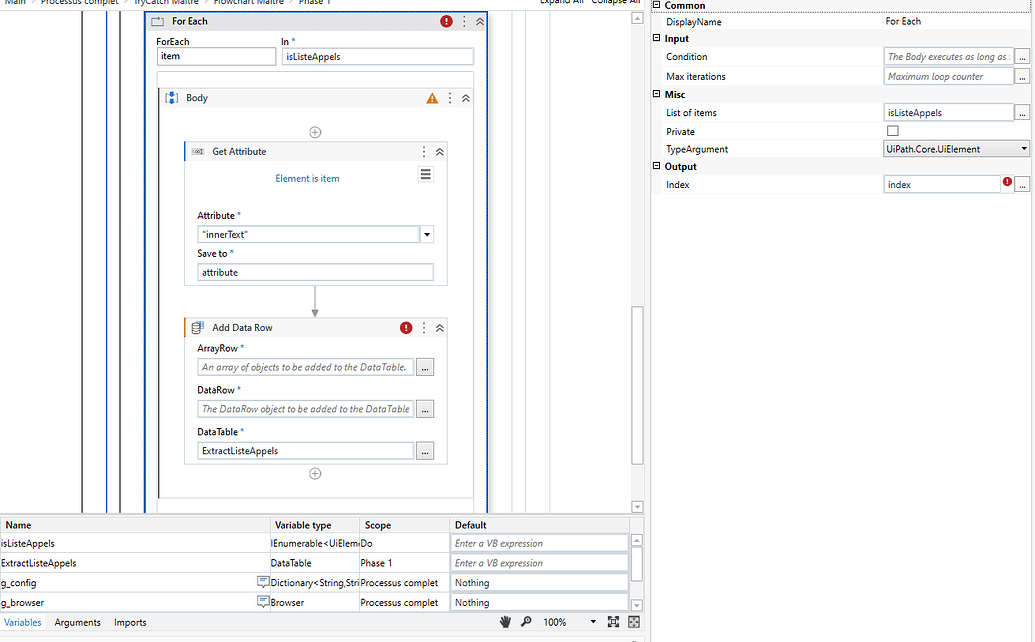Open the ArrayRow expression editor with ellipsis button
The image size is (1035, 642).
click(425, 367)
